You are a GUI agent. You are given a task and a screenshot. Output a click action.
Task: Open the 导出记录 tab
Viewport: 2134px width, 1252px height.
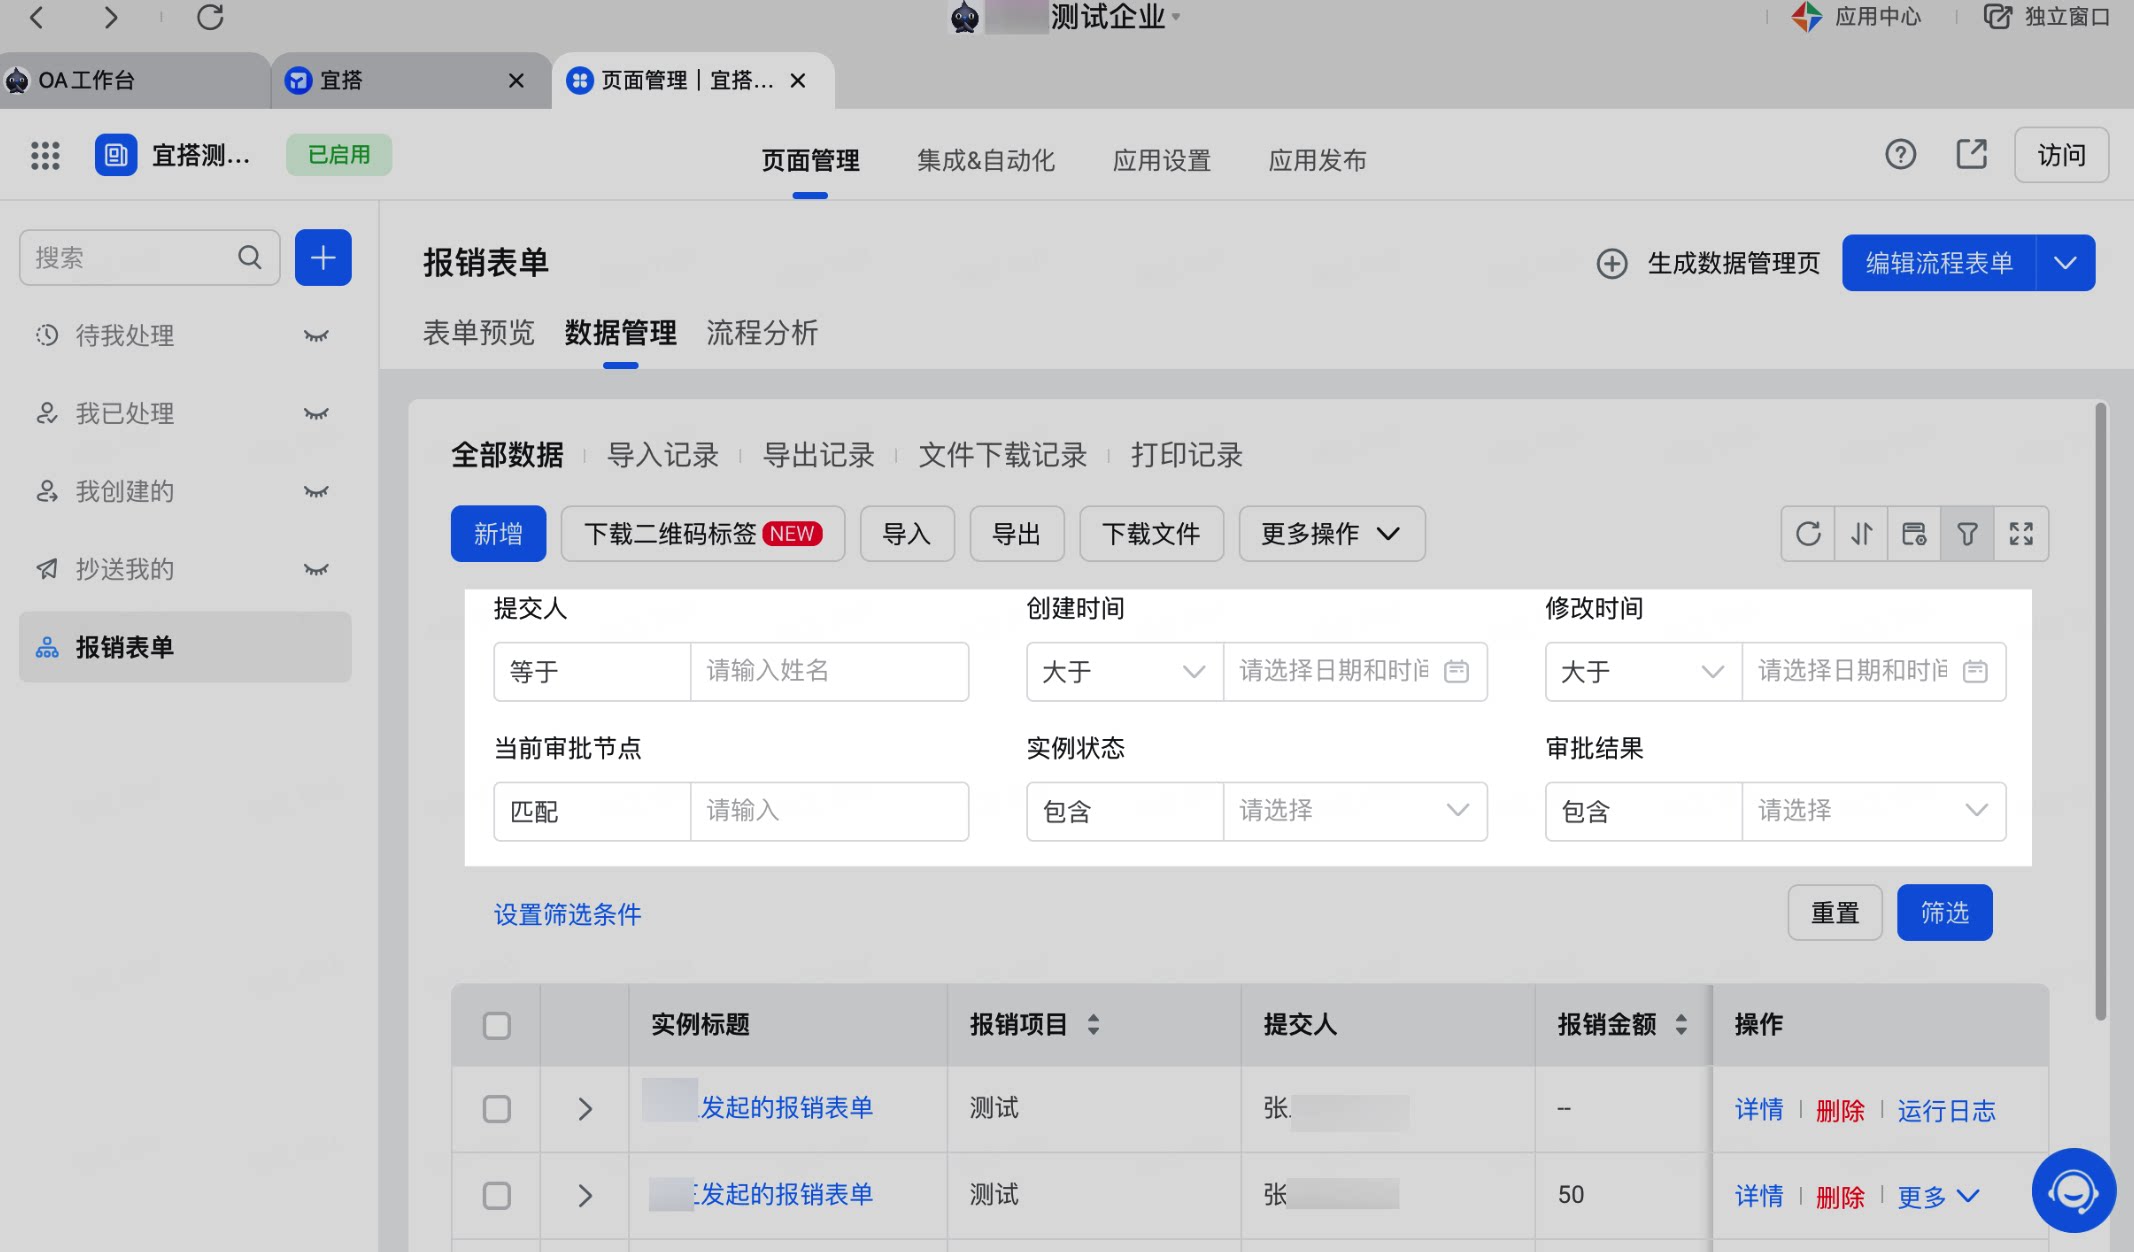click(818, 456)
